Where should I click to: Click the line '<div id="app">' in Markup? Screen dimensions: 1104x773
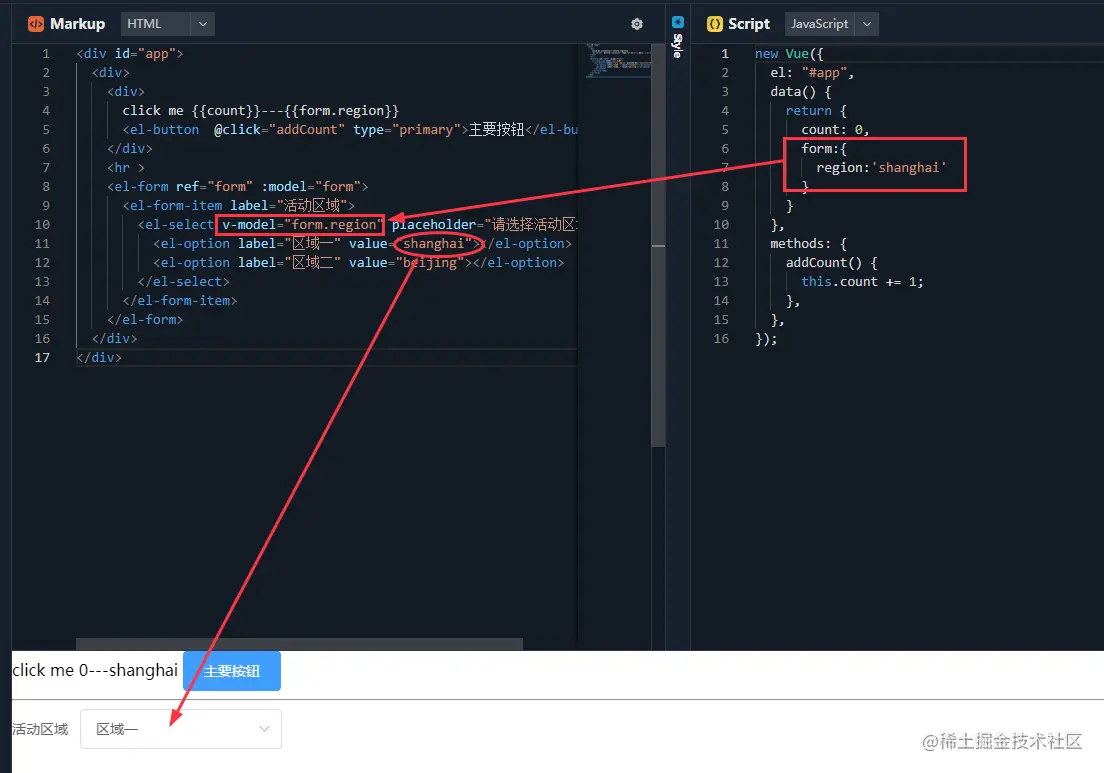pyautogui.click(x=130, y=54)
